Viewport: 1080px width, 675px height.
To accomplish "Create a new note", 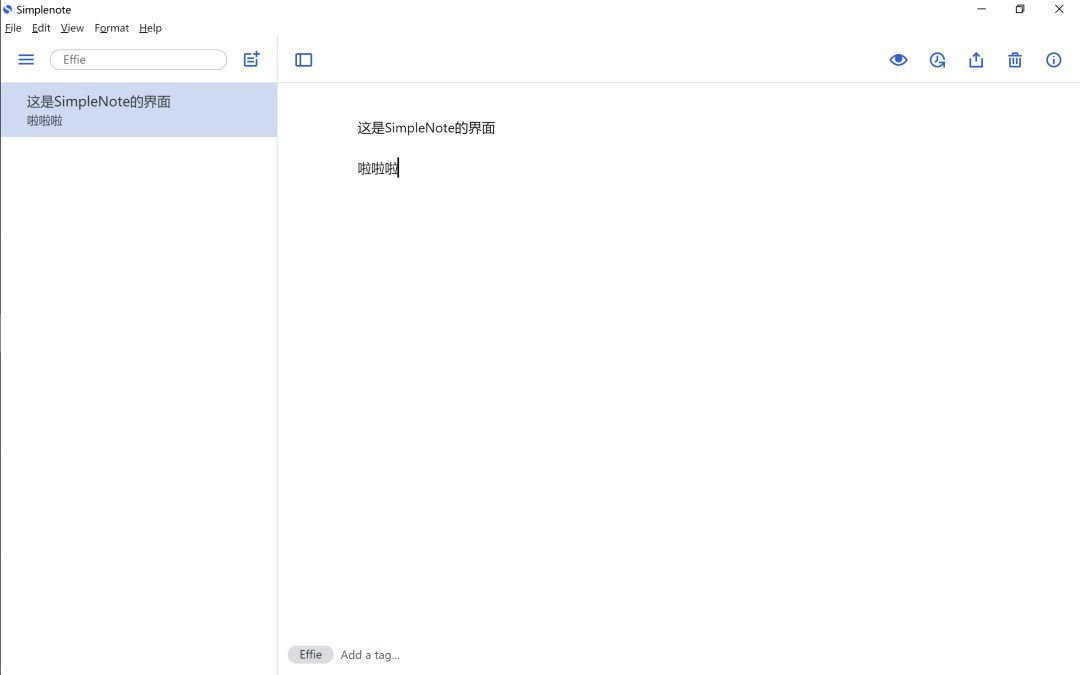I will click(251, 59).
